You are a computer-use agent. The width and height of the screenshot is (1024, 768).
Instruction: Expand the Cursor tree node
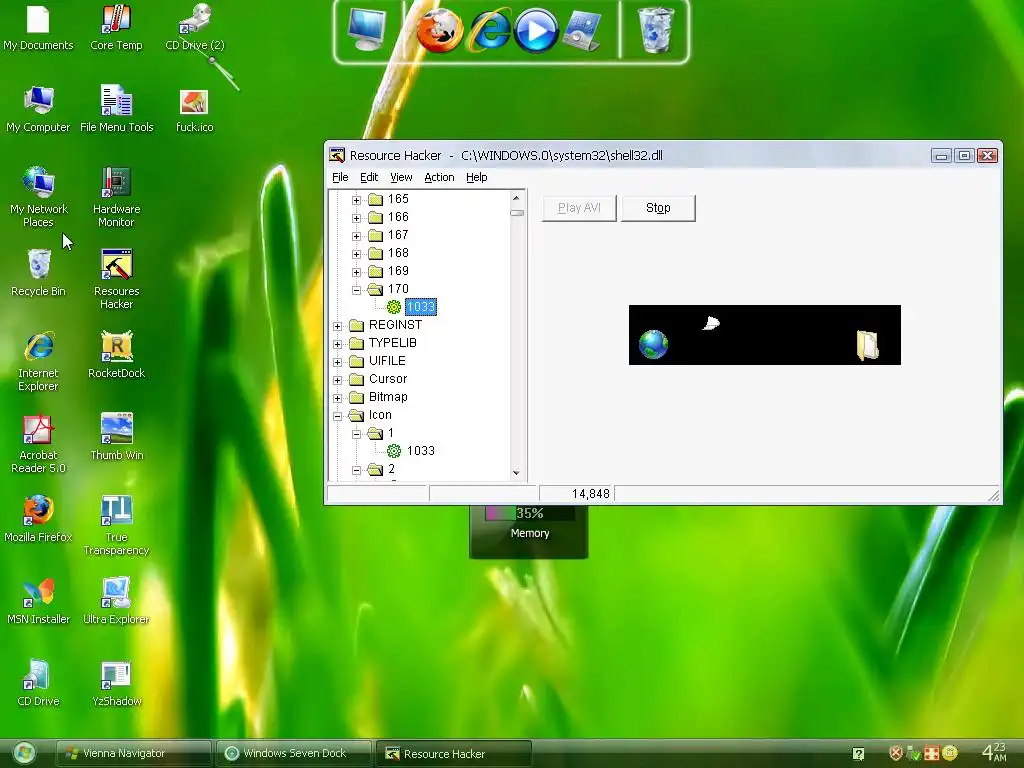click(x=338, y=380)
